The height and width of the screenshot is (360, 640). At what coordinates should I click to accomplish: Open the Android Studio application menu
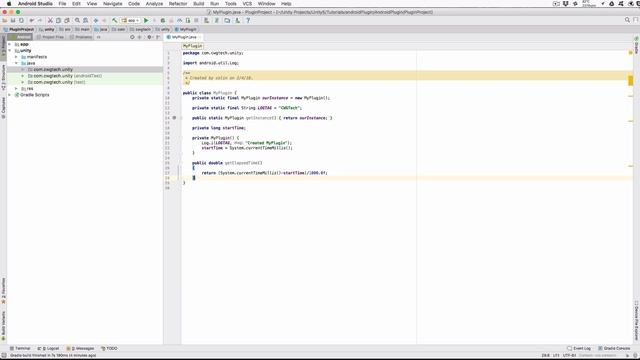point(35,4)
